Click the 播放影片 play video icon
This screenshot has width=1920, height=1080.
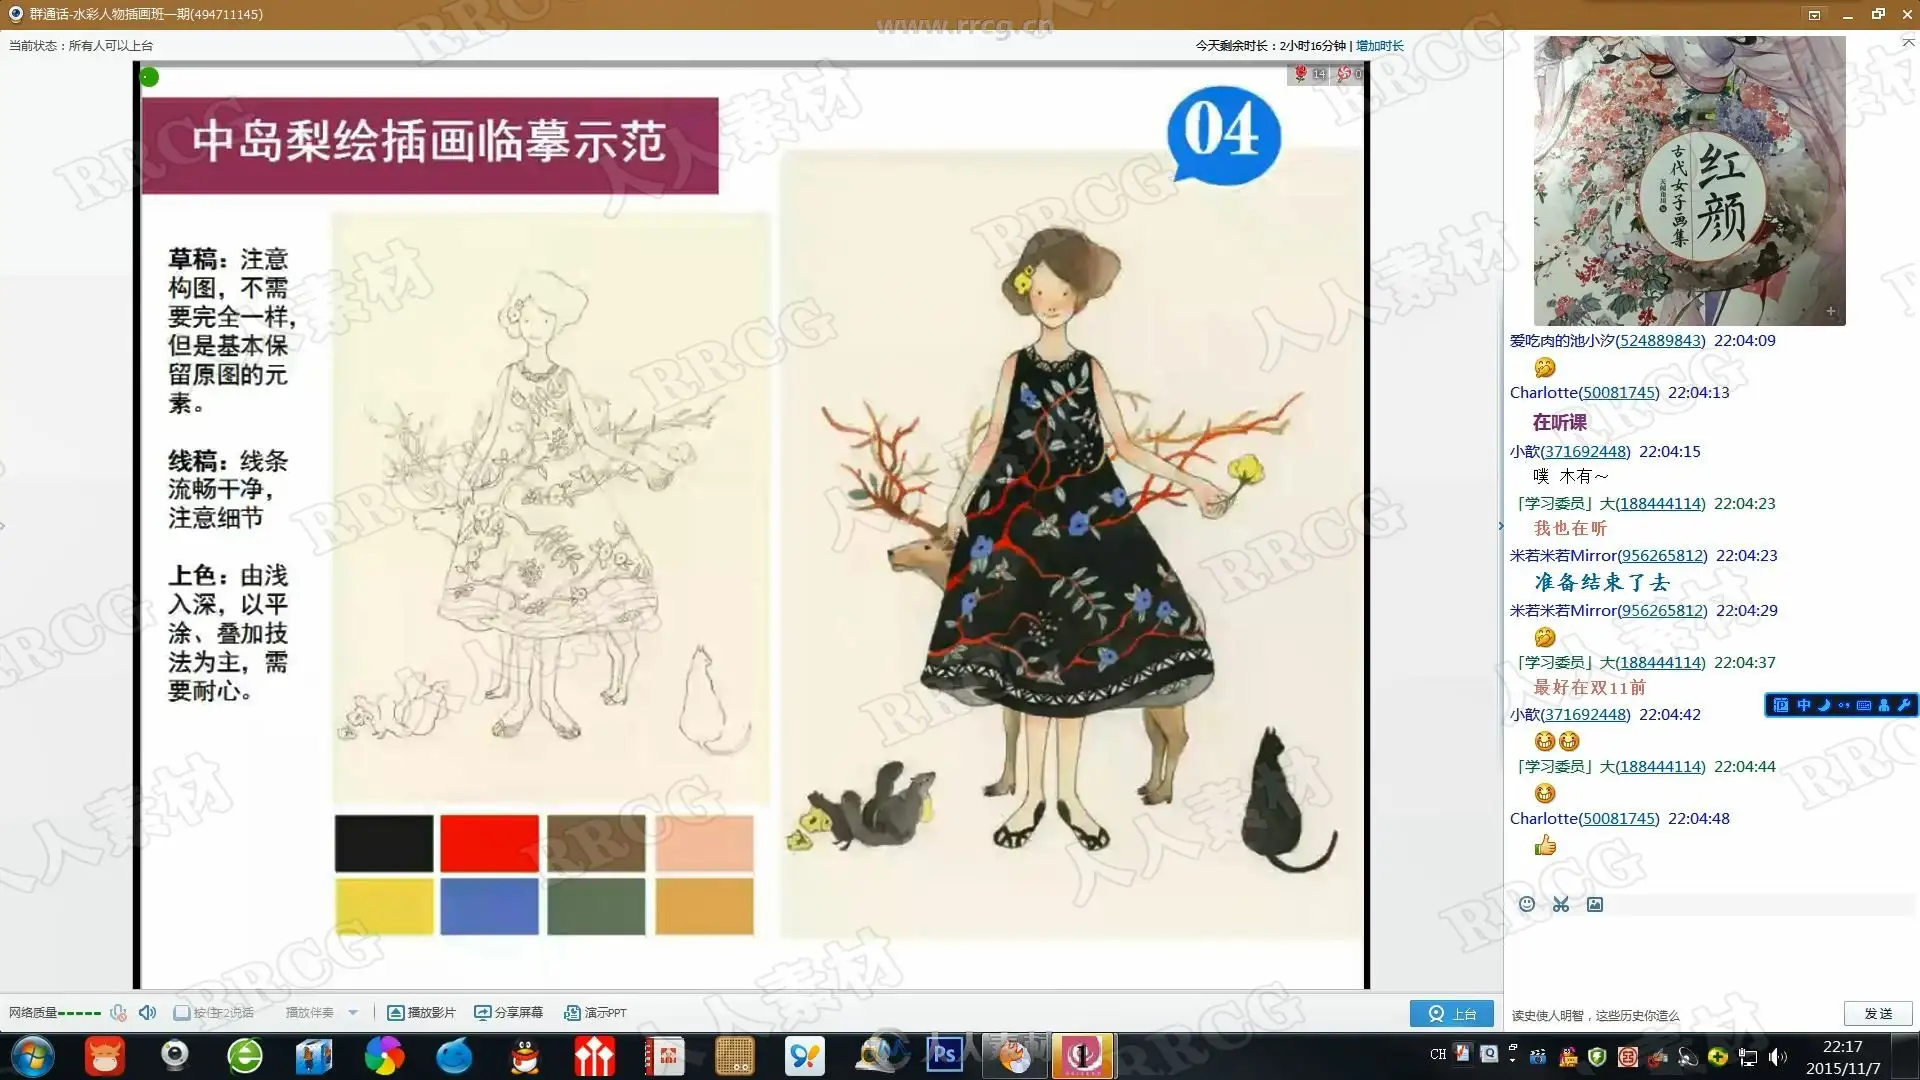point(396,1013)
